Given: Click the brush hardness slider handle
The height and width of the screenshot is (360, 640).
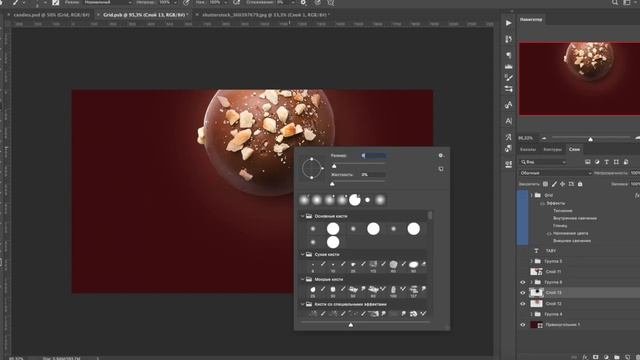Looking at the screenshot, I should point(332,184).
